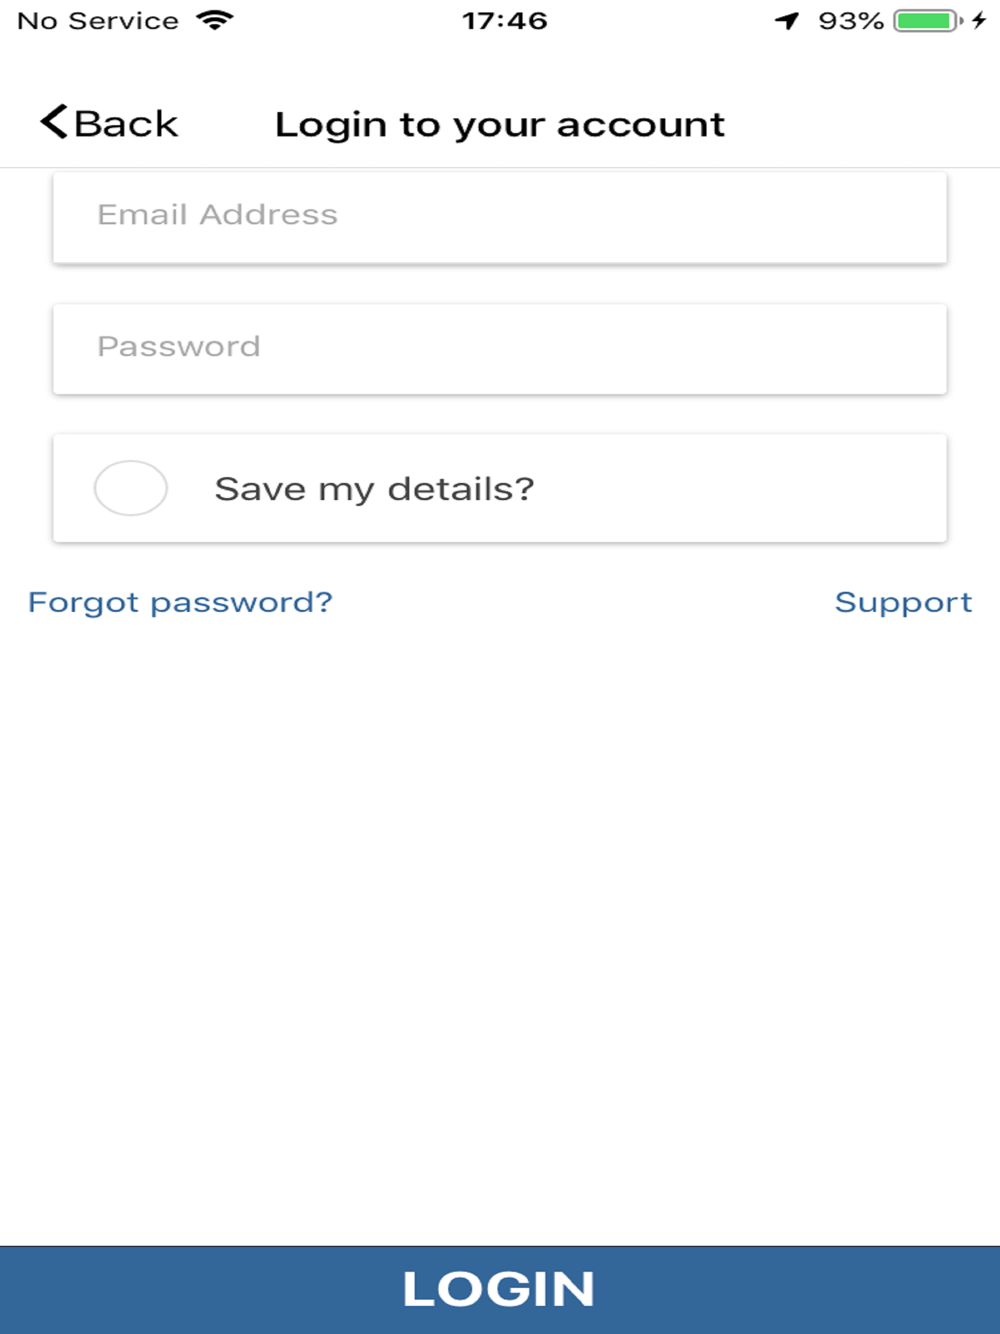The image size is (1000, 1334).
Task: Tap the 17:46 clock in status bar
Action: 504,20
